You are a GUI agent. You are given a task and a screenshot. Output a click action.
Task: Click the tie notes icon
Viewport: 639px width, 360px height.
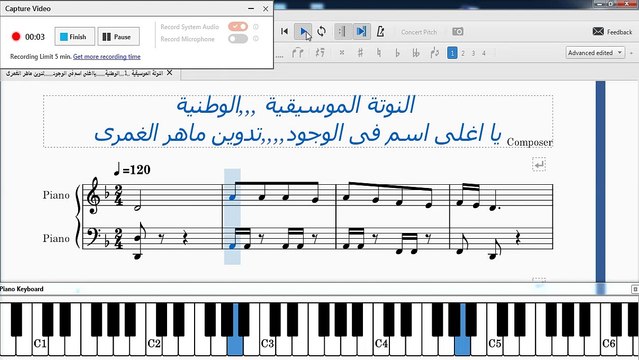coord(298,53)
